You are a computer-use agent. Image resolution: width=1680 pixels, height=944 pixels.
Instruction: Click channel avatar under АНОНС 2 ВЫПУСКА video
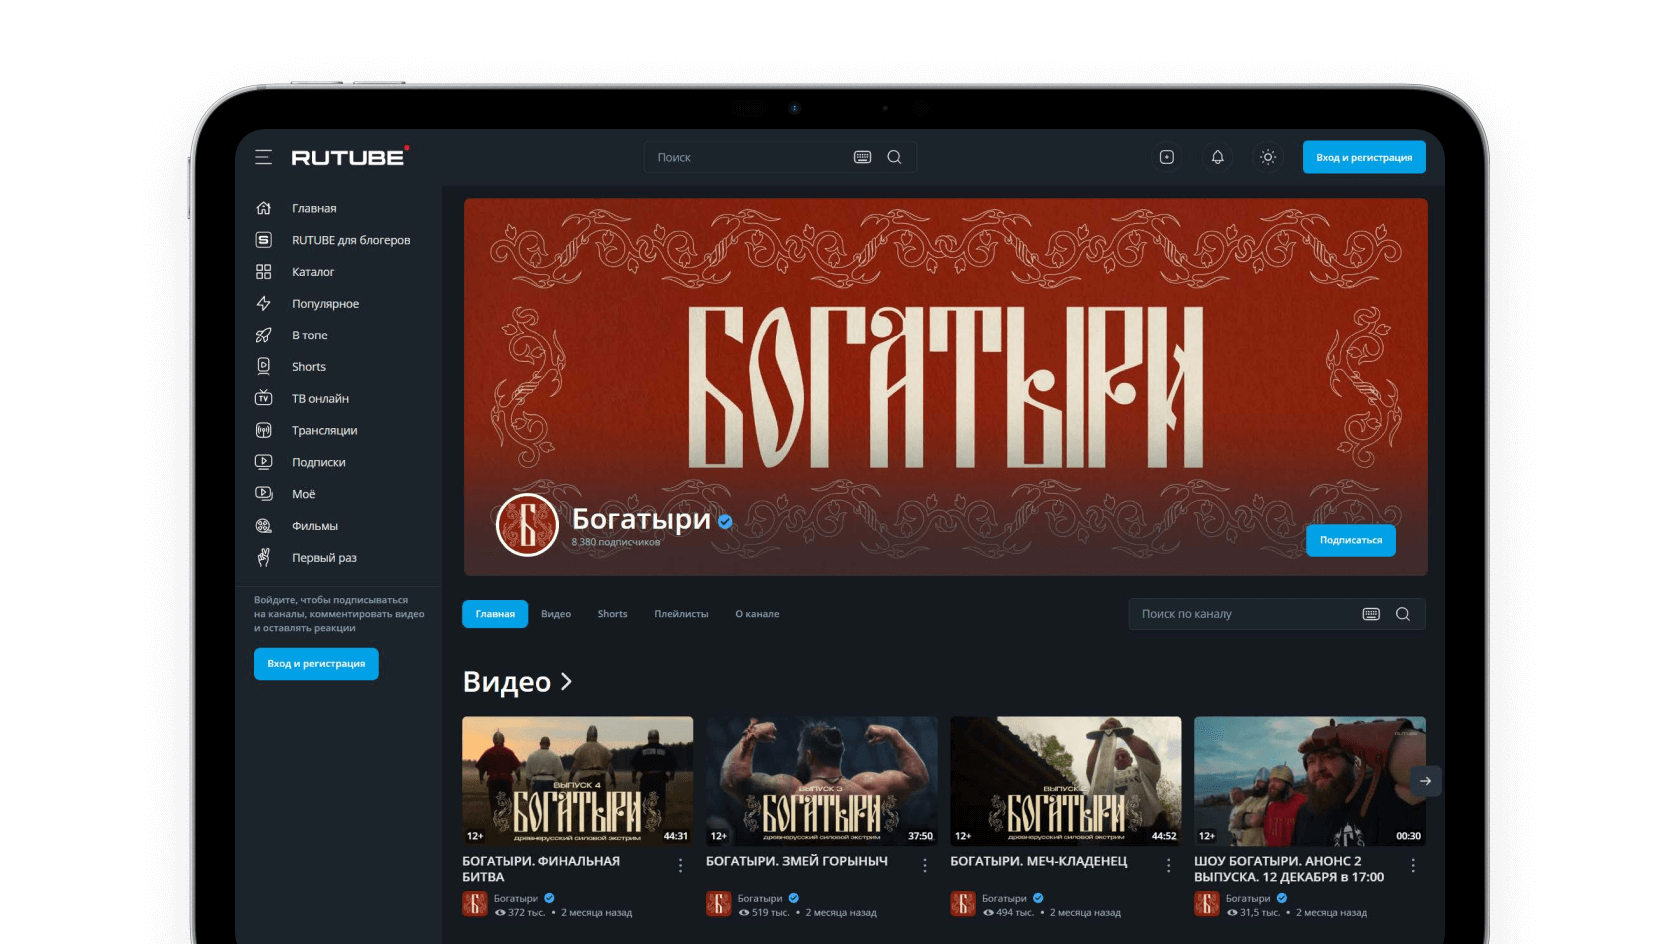pyautogui.click(x=1206, y=904)
